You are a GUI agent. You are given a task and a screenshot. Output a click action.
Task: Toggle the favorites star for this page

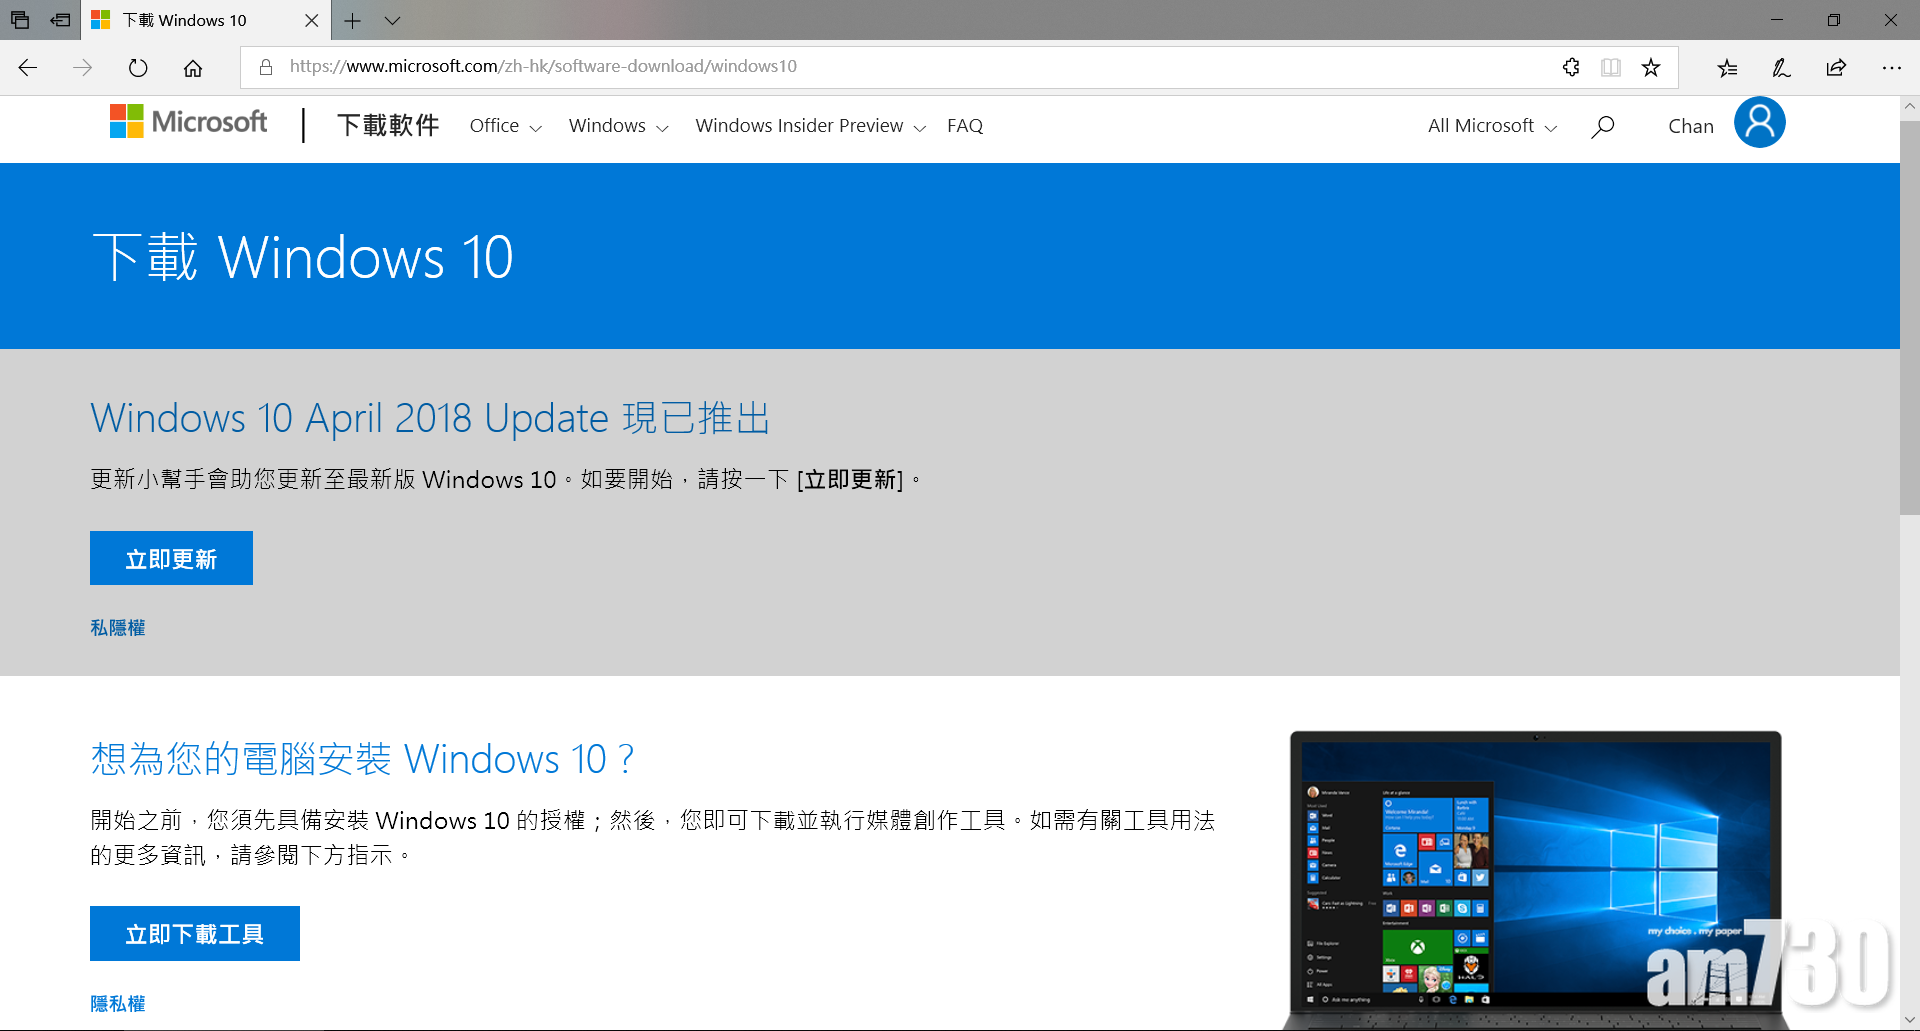click(x=1651, y=67)
